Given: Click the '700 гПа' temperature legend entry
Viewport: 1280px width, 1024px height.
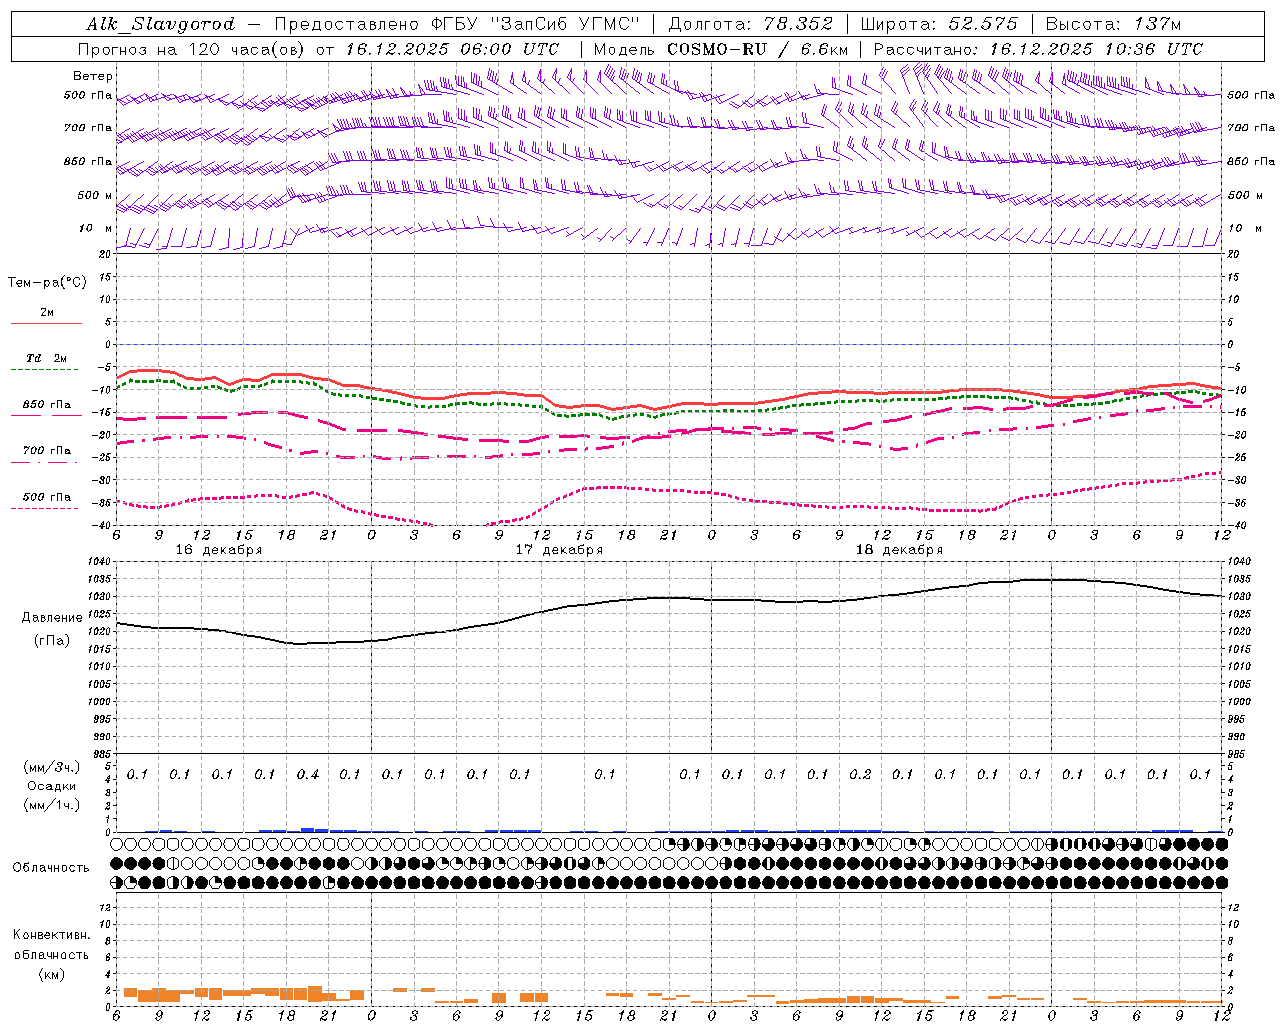Looking at the screenshot, I should [x=47, y=451].
